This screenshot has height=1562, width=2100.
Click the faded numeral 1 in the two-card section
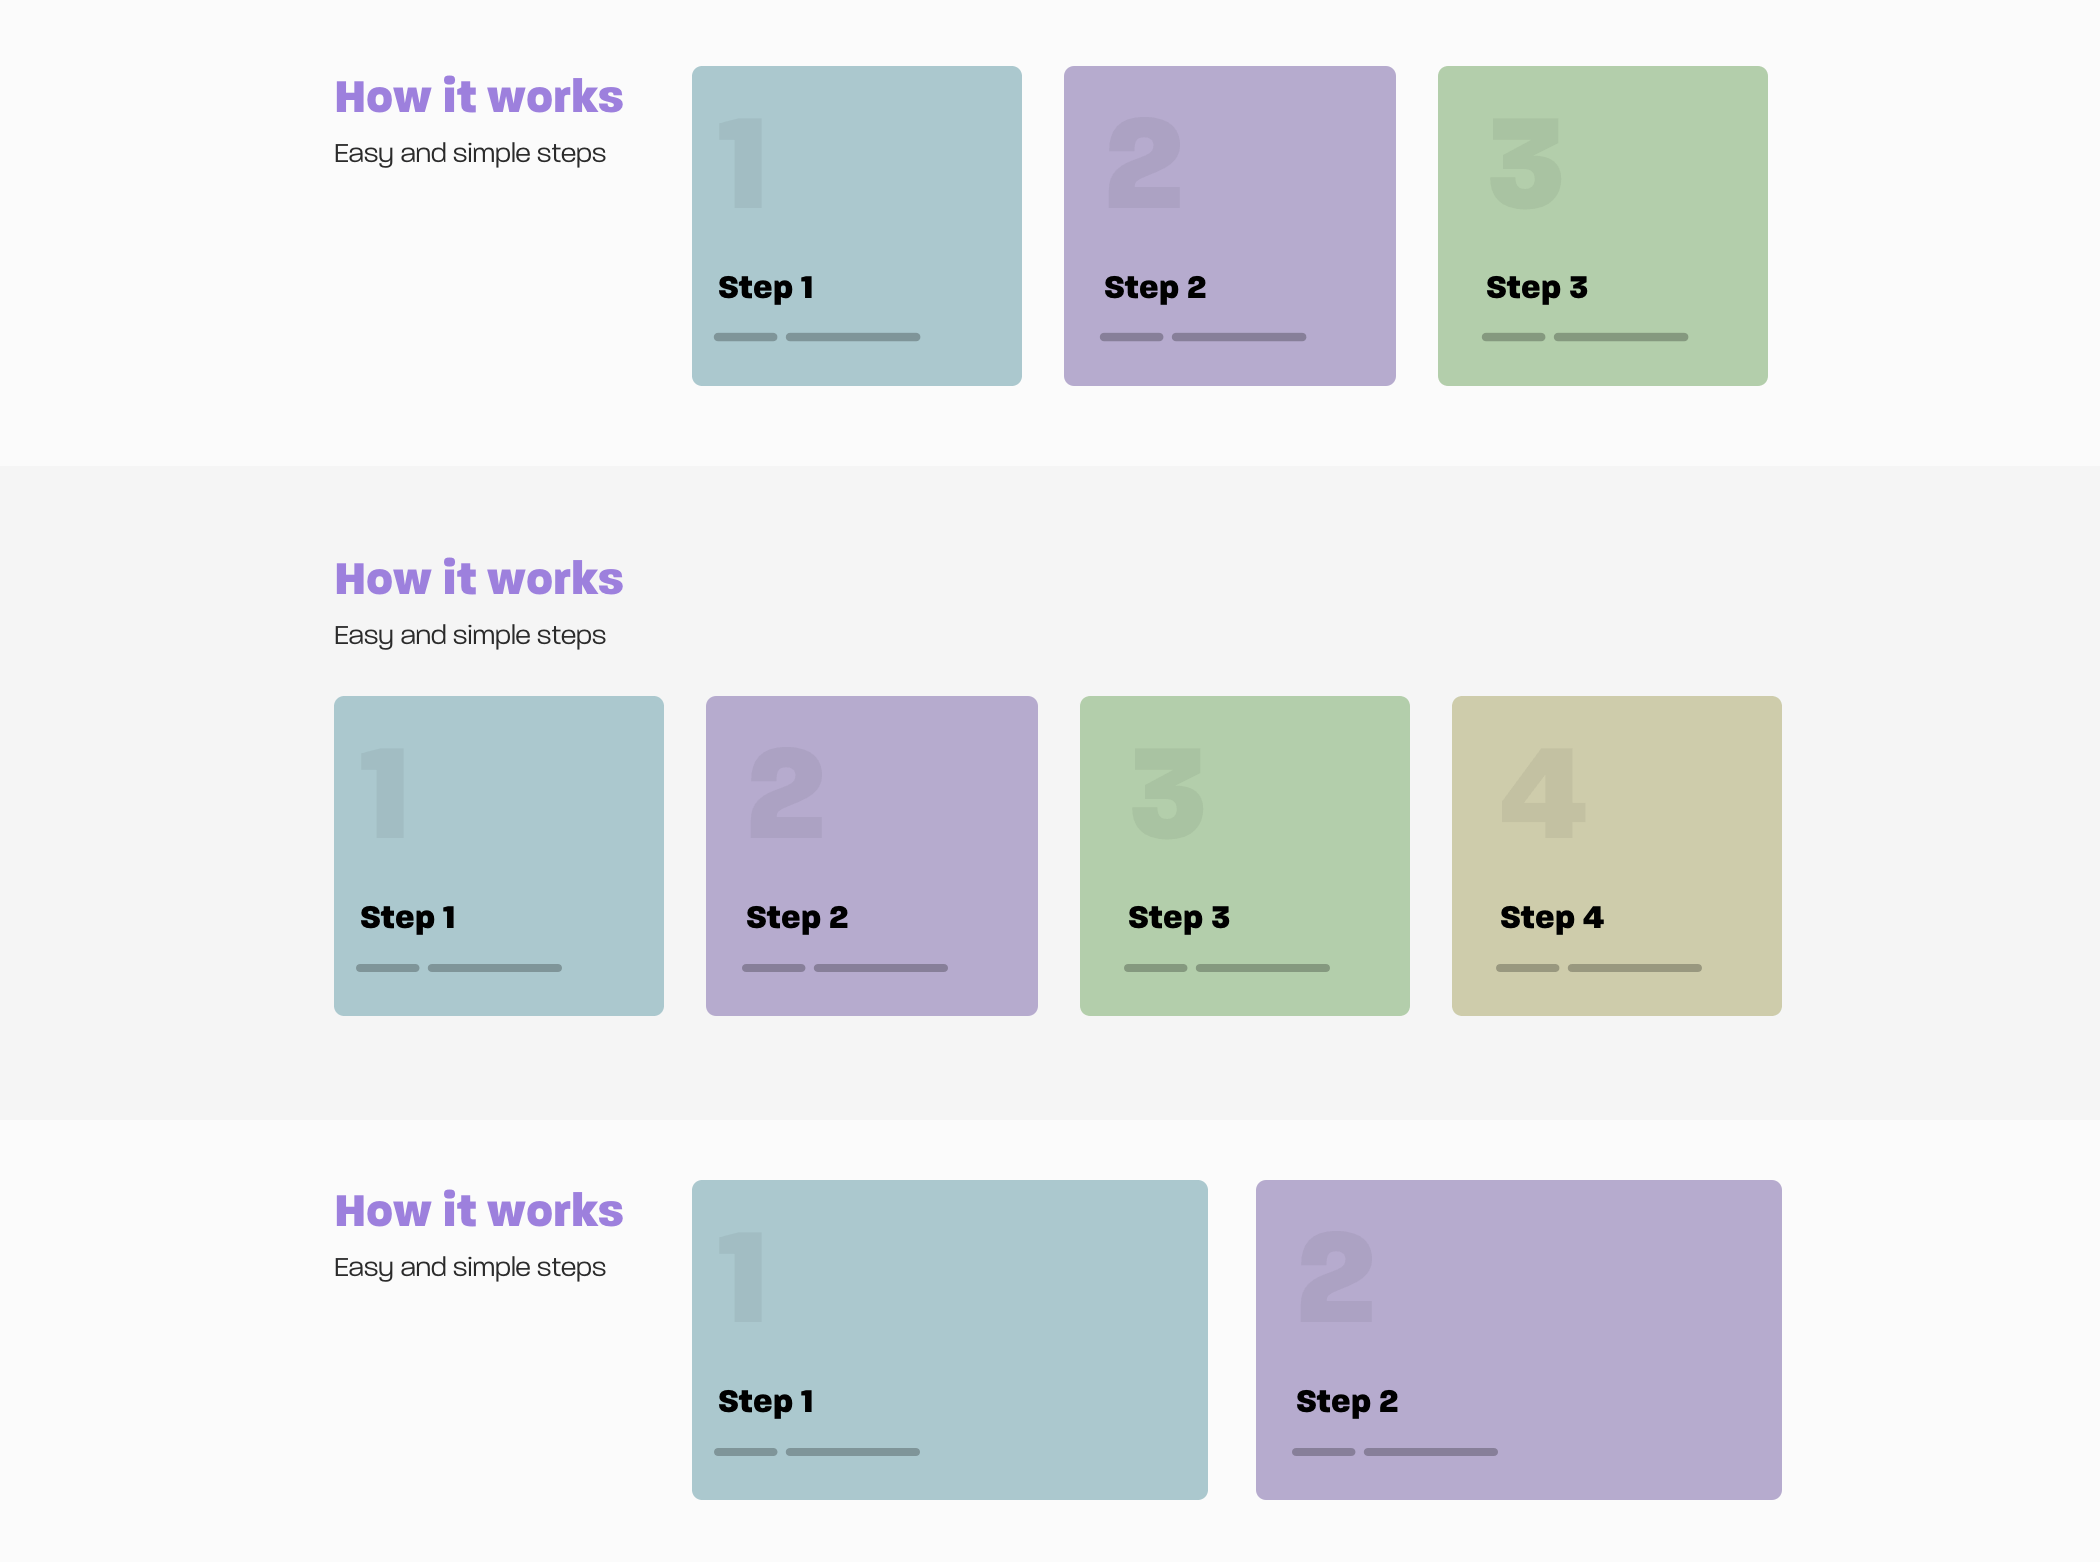(742, 1277)
